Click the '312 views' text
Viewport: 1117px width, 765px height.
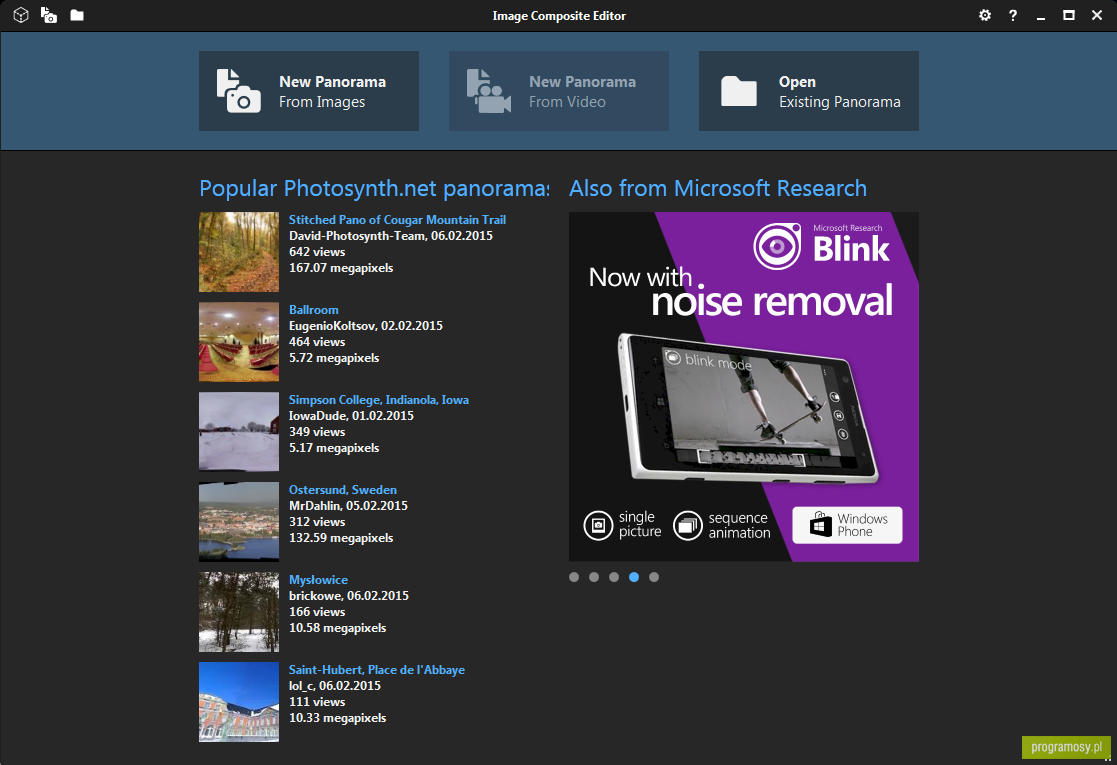point(317,521)
